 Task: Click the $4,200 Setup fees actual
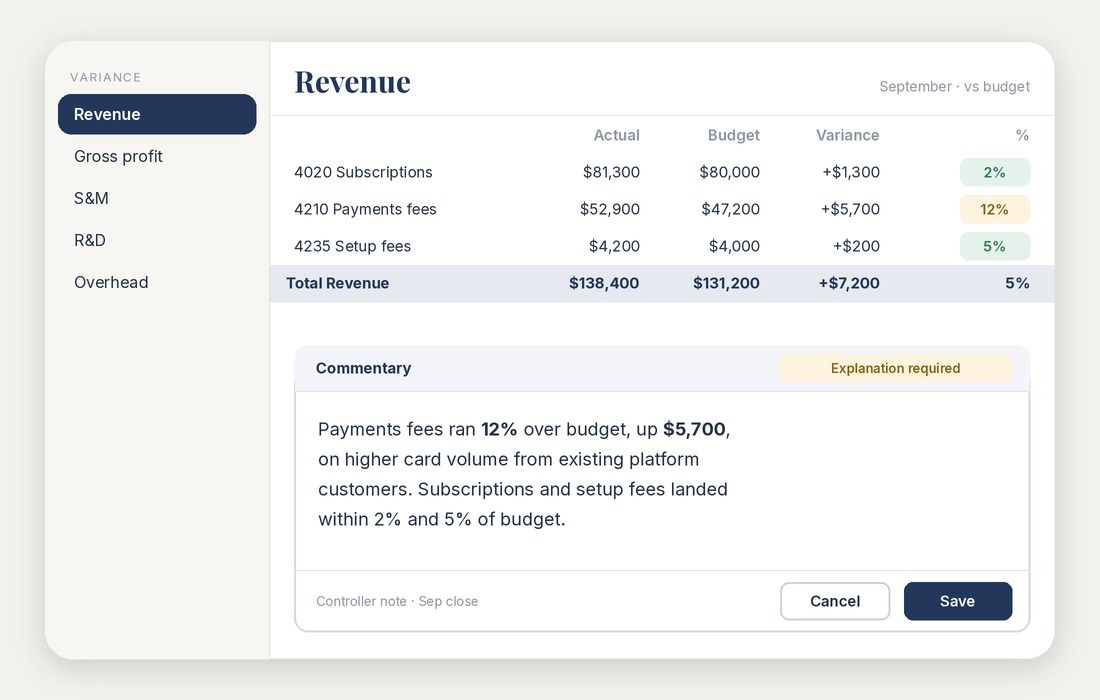[614, 247]
